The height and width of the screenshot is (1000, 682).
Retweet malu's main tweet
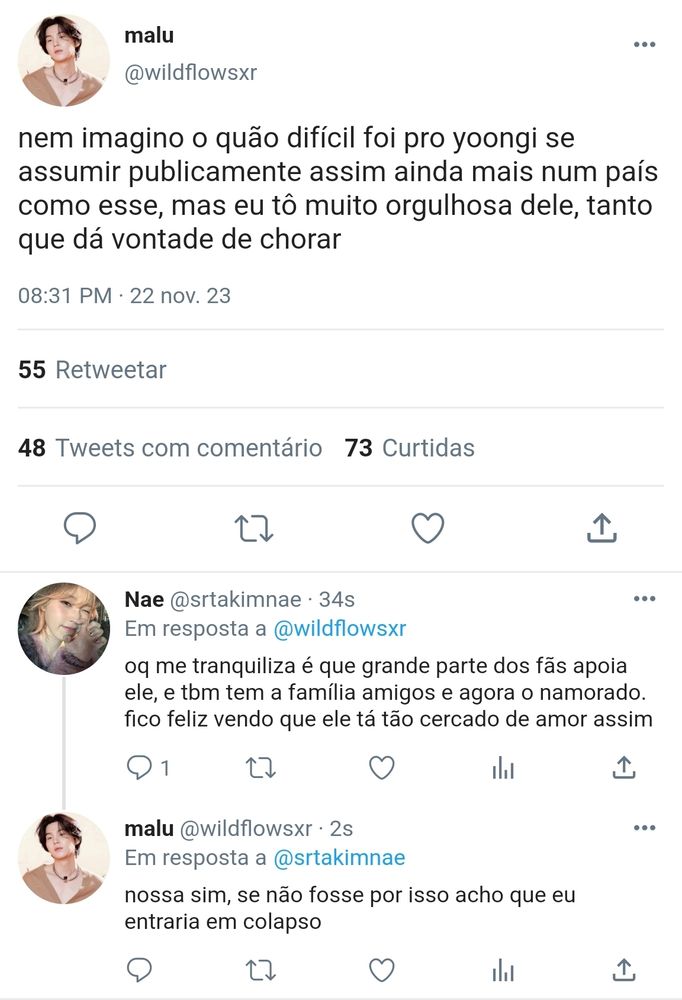tap(254, 529)
